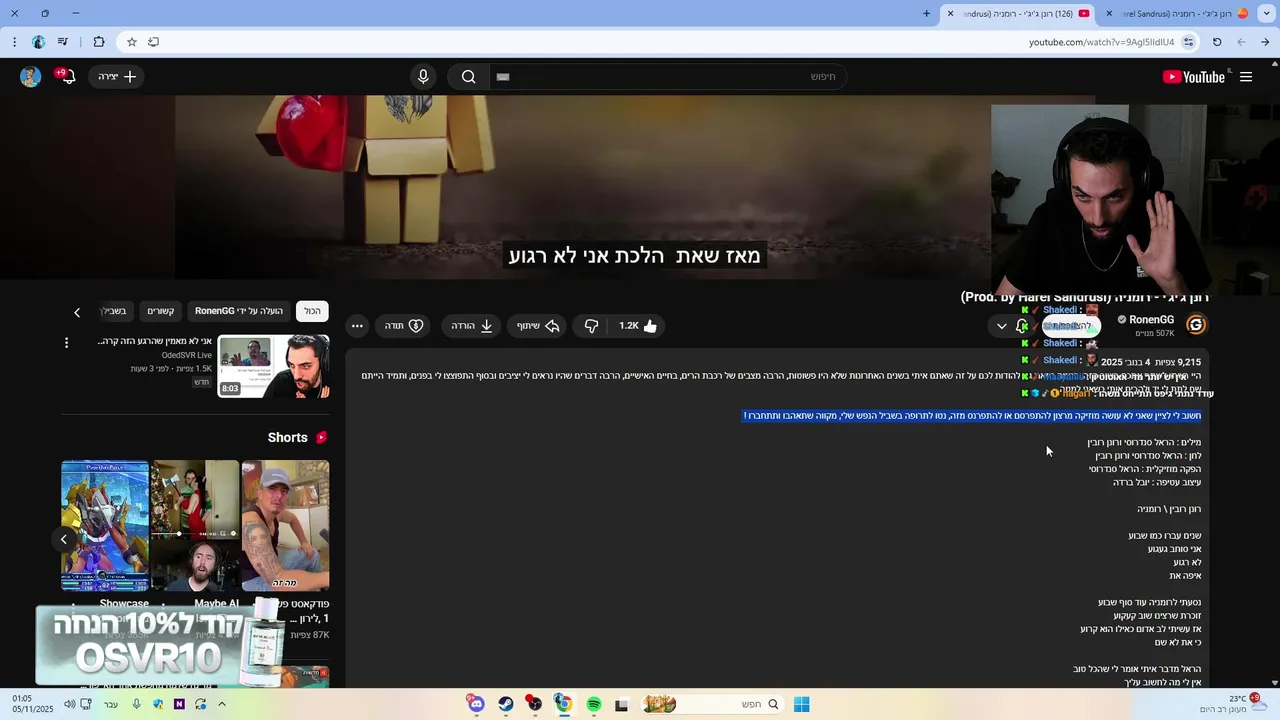Start voice search with microphone icon
The height and width of the screenshot is (720, 1280).
pyautogui.click(x=423, y=77)
